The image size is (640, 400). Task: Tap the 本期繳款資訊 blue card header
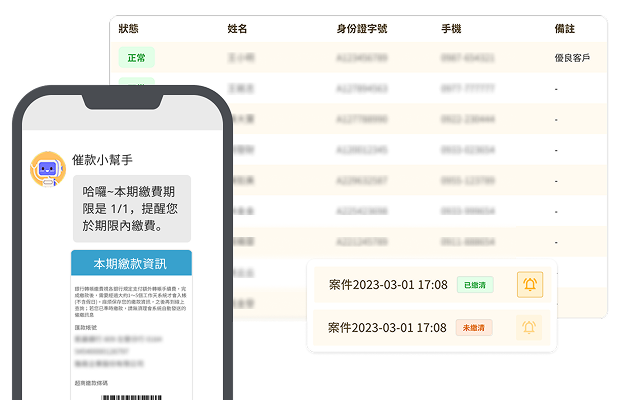(131, 264)
